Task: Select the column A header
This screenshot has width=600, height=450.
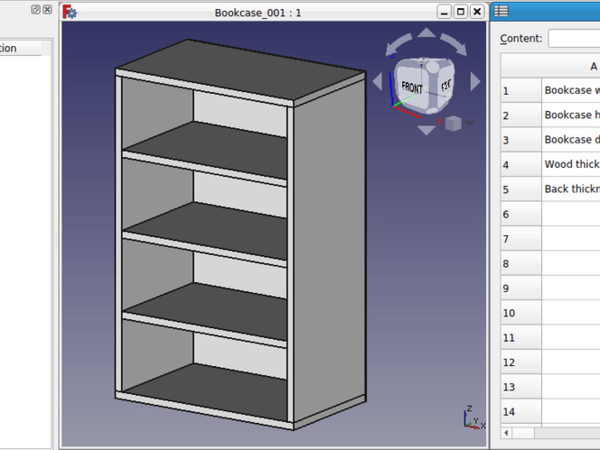Action: tap(570, 66)
